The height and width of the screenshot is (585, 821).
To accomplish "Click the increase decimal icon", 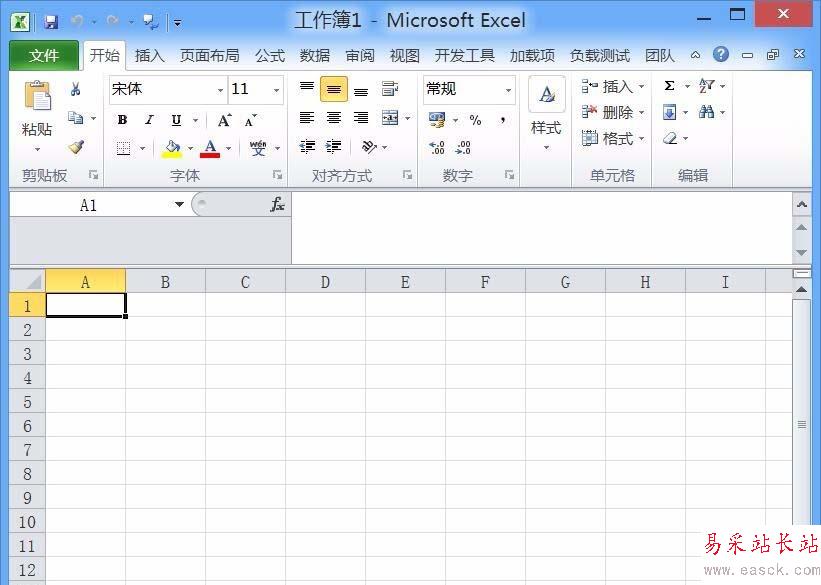I will point(437,147).
